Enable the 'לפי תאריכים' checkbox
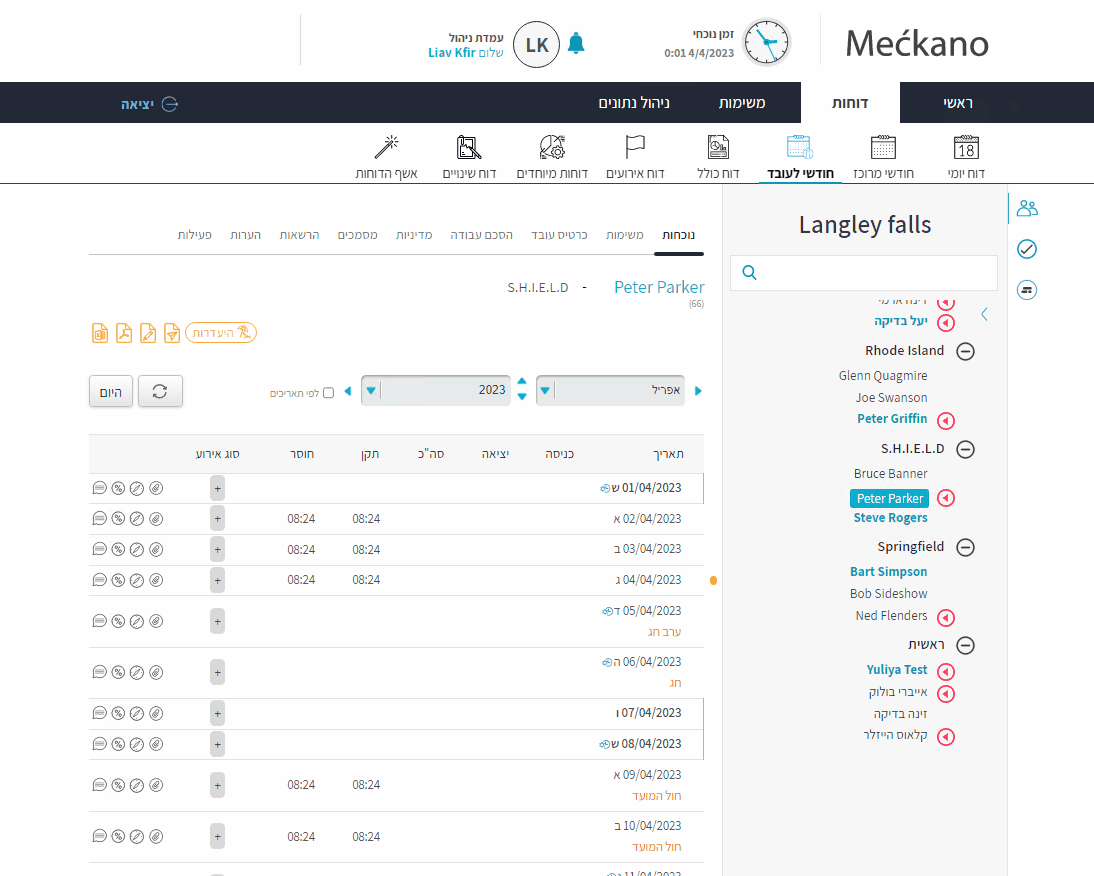1094x876 pixels. point(328,393)
